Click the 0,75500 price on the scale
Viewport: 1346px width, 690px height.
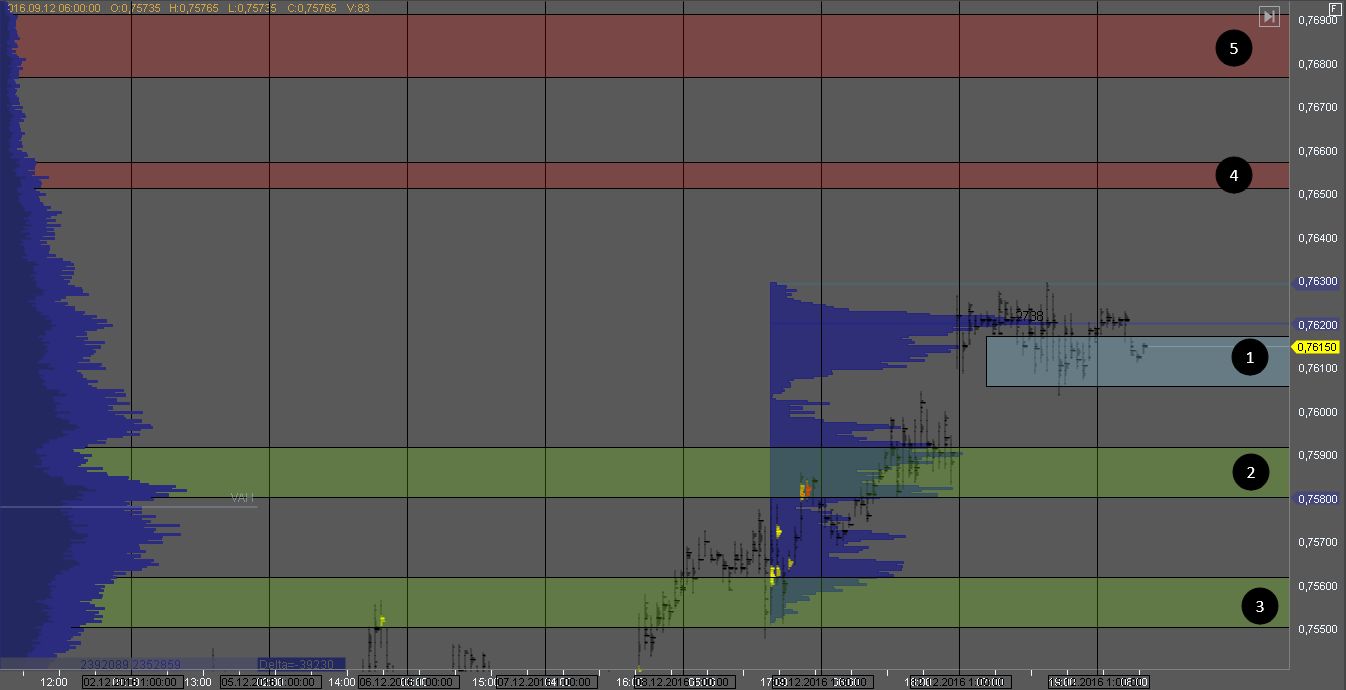coord(1316,629)
